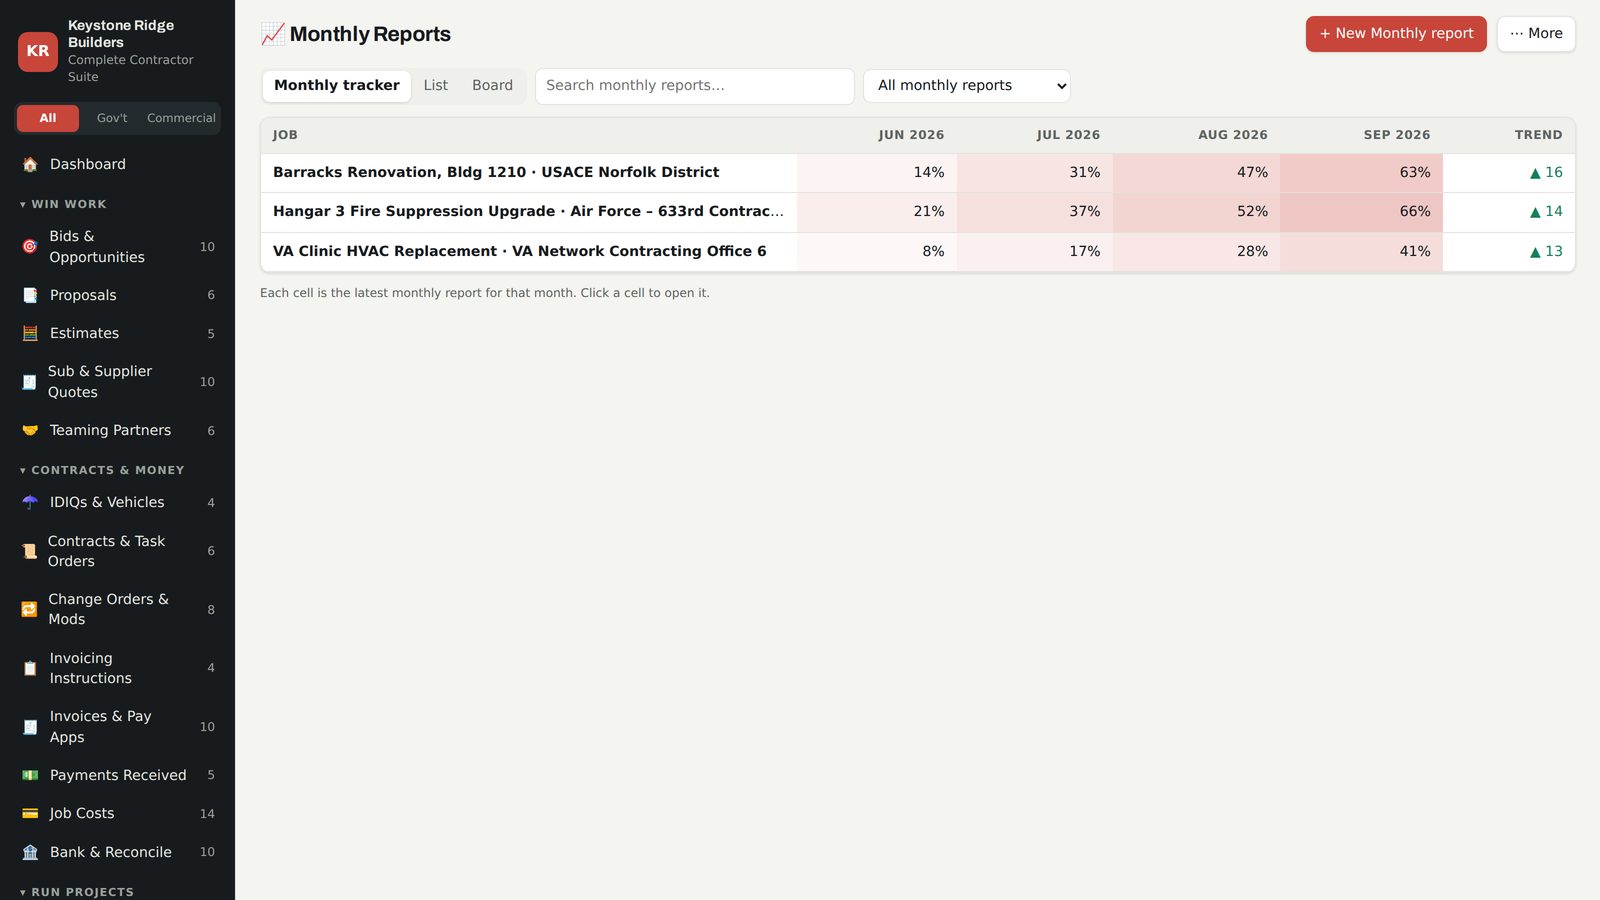Click the Estimates abacus icon
The height and width of the screenshot is (900, 1600).
(30, 333)
